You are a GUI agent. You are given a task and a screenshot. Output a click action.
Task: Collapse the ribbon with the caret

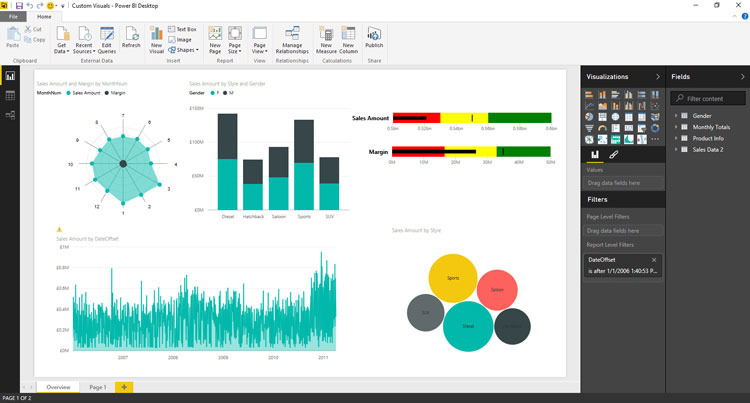[735, 16]
